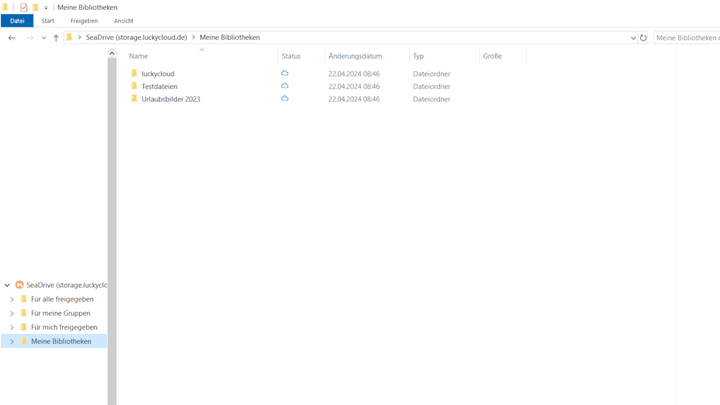Click the navigation pane scroll-up arrow
This screenshot has width=720, height=405.
112,53
